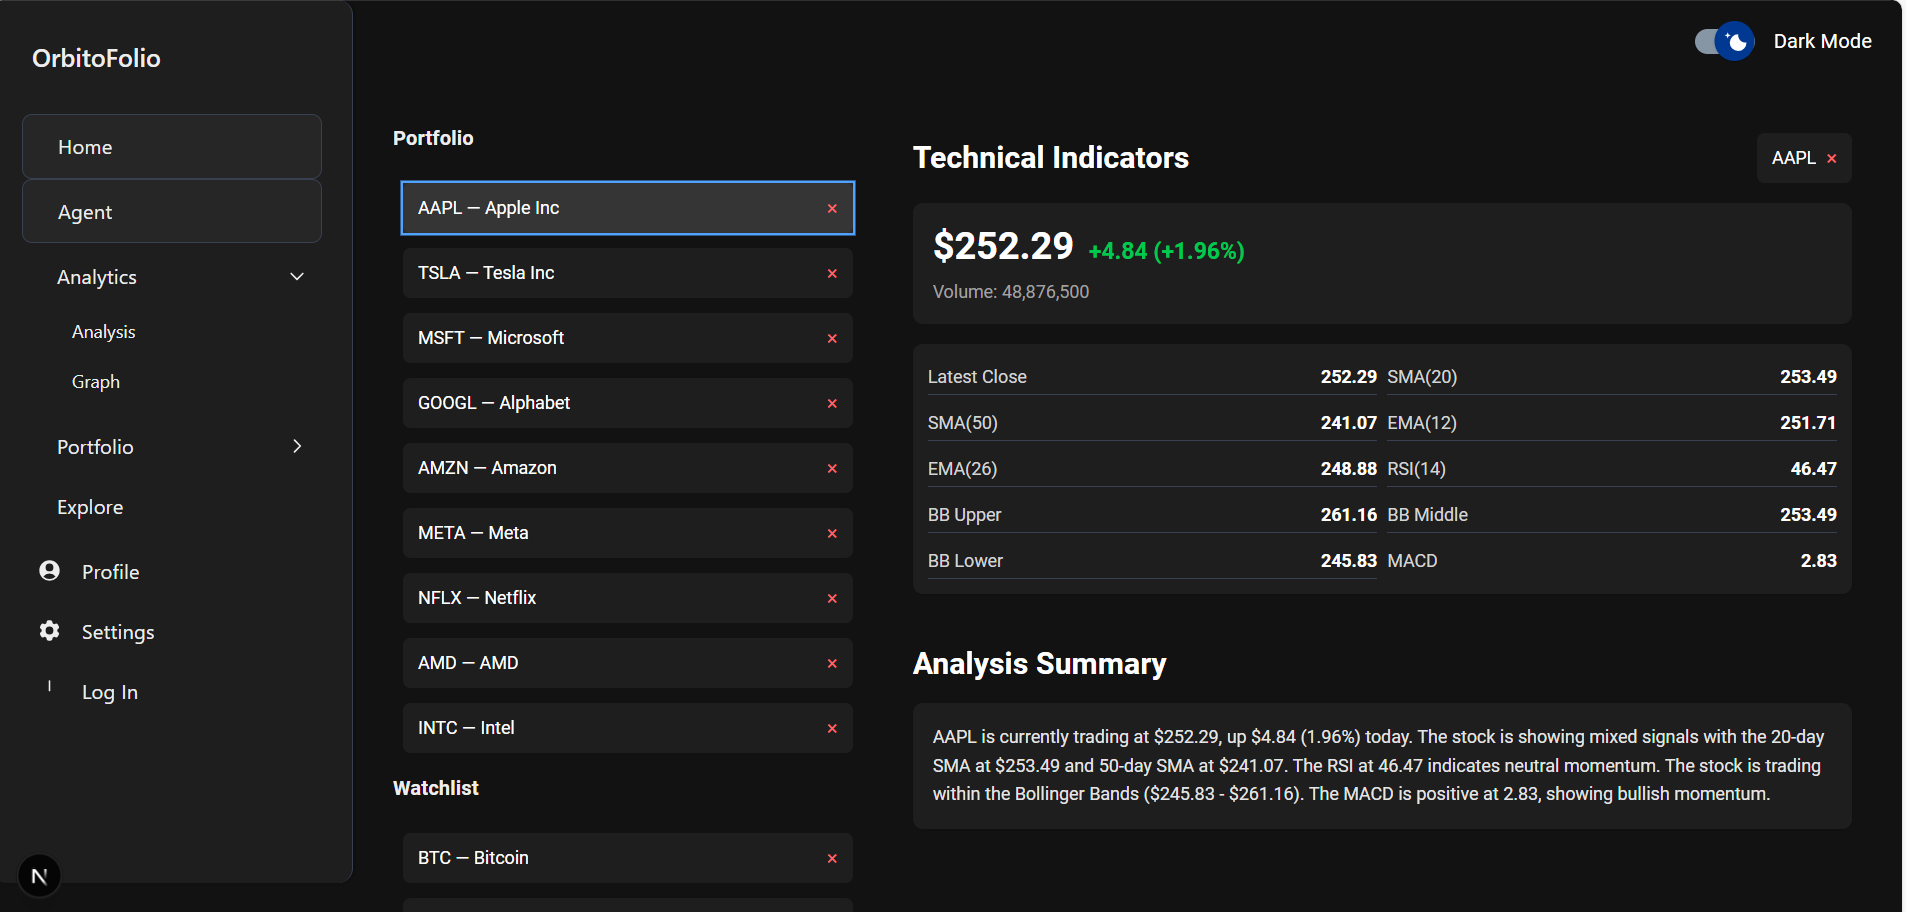Viewport: 1906px width, 912px height.
Task: Remove MSFT Microsoft from portfolio
Action: click(832, 338)
